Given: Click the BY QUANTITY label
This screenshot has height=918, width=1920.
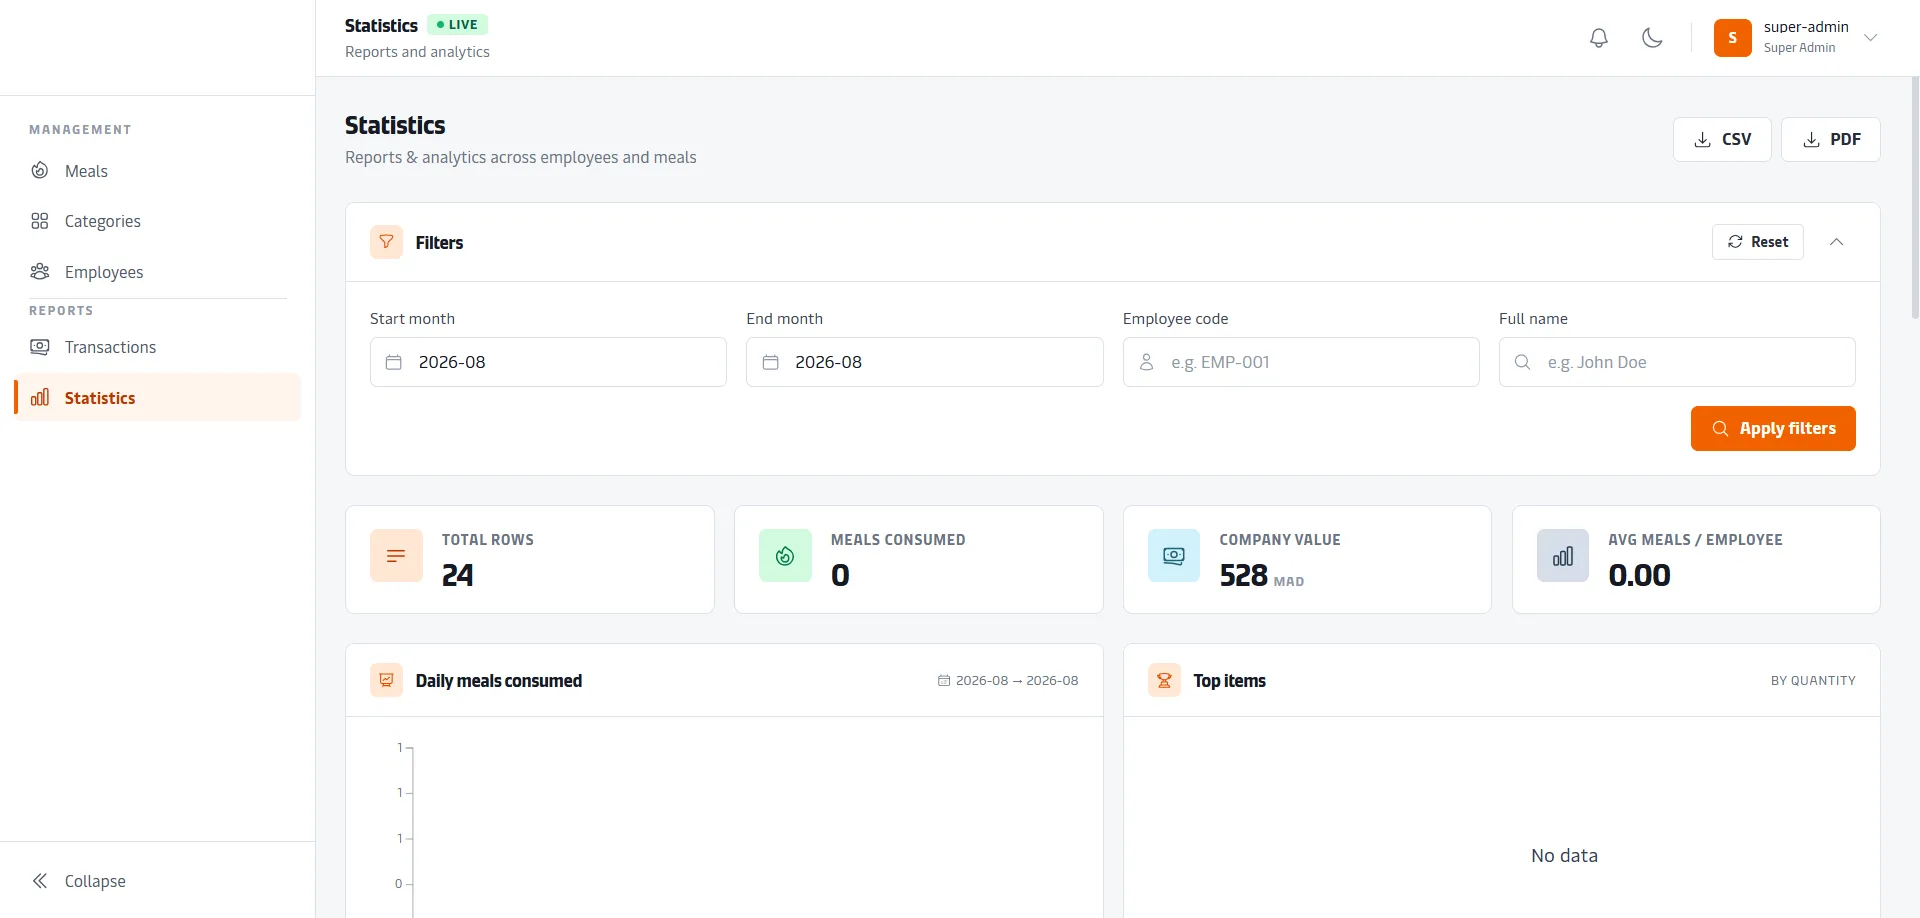Looking at the screenshot, I should click(x=1813, y=681).
